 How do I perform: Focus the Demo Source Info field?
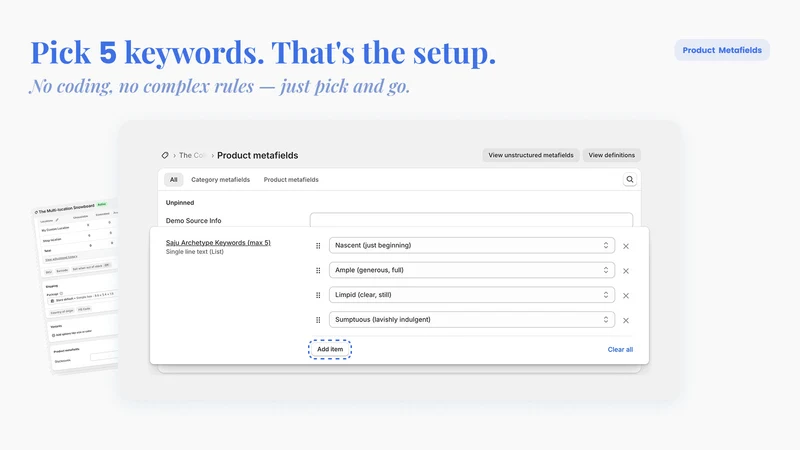pos(471,220)
